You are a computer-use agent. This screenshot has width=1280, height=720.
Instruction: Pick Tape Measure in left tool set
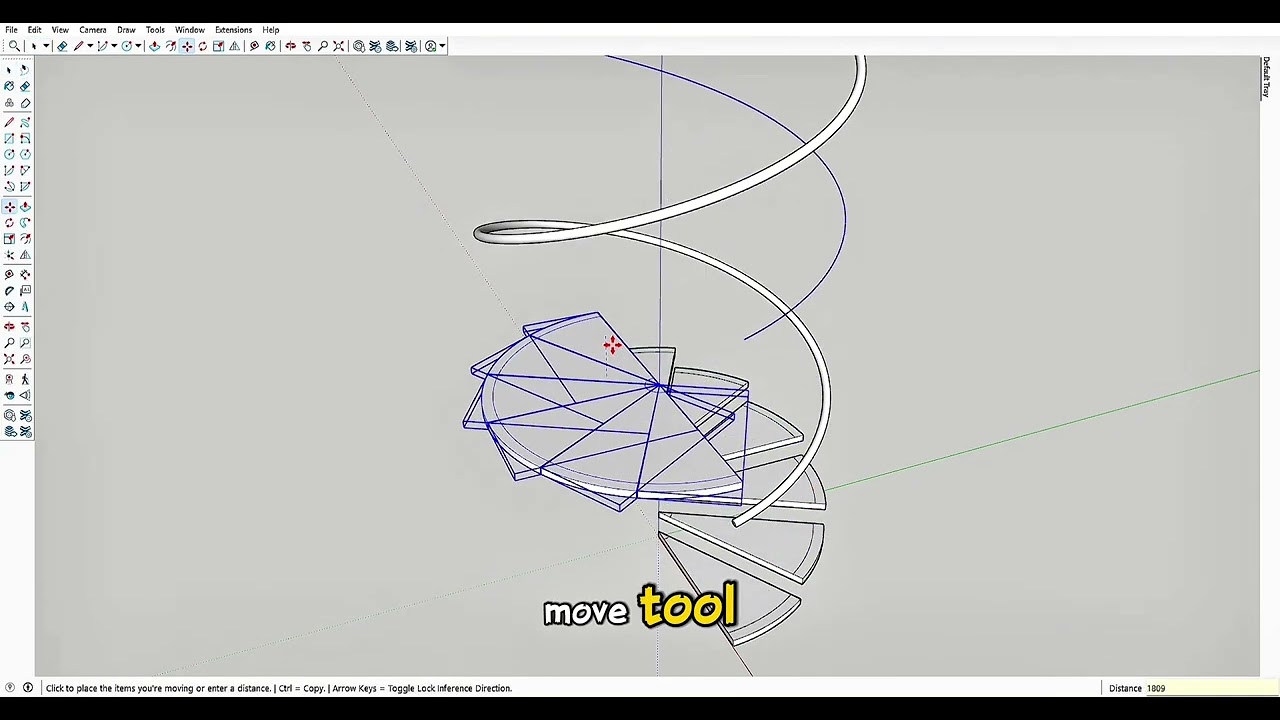point(9,274)
